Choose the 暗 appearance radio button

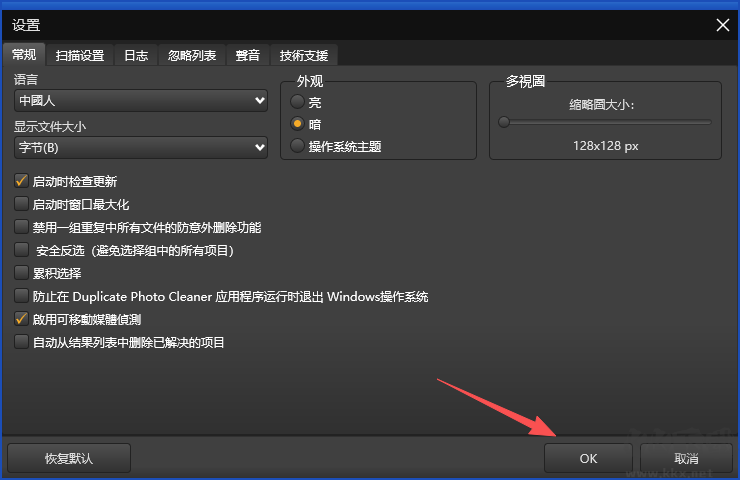pos(297,124)
